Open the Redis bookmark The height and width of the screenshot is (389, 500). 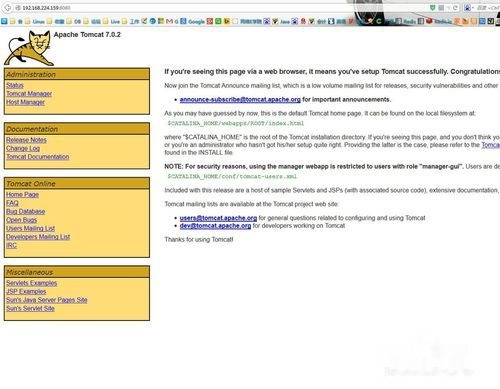(x=406, y=21)
